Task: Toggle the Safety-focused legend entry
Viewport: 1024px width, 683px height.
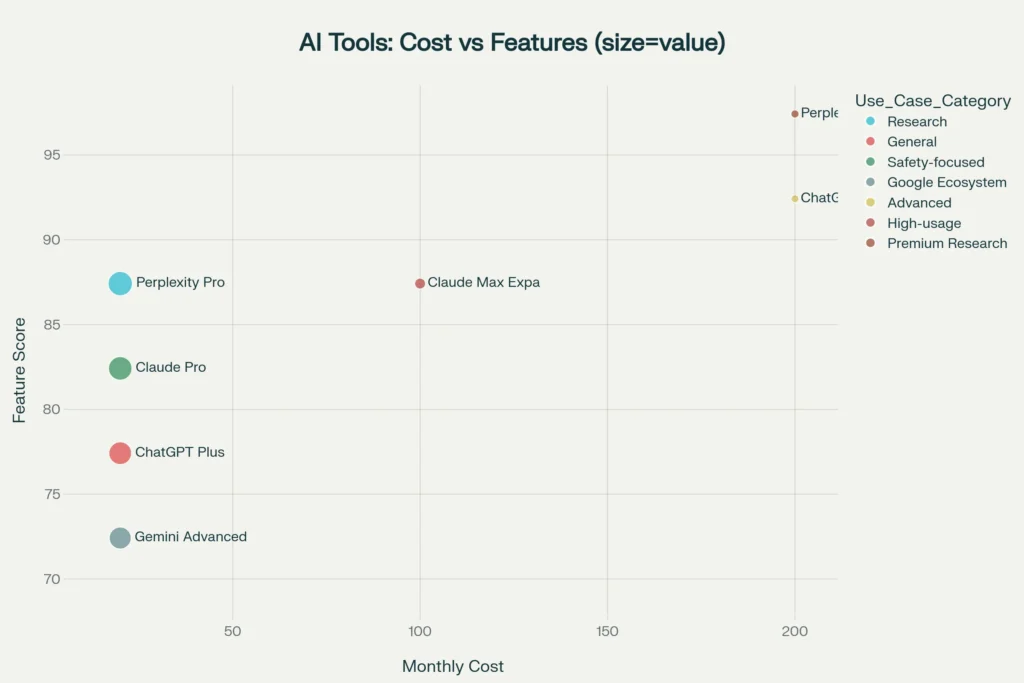Action: 925,162
